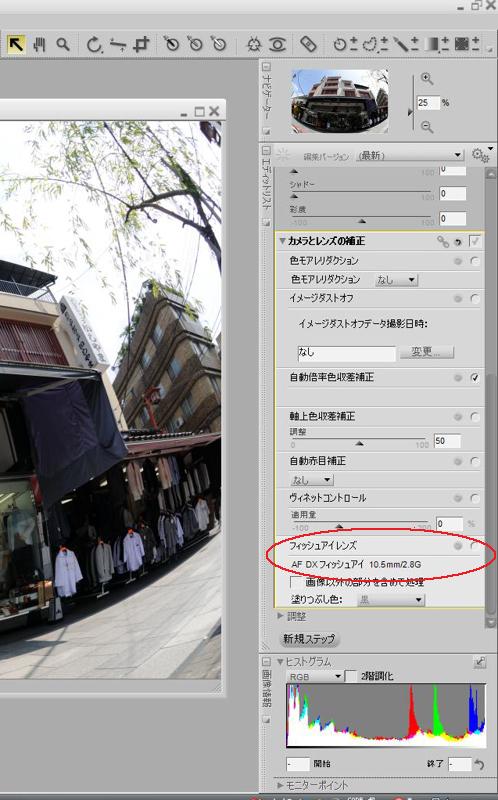The height and width of the screenshot is (800, 498).
Task: Open the RGB channel dropdown in histogram
Action: click(315, 677)
